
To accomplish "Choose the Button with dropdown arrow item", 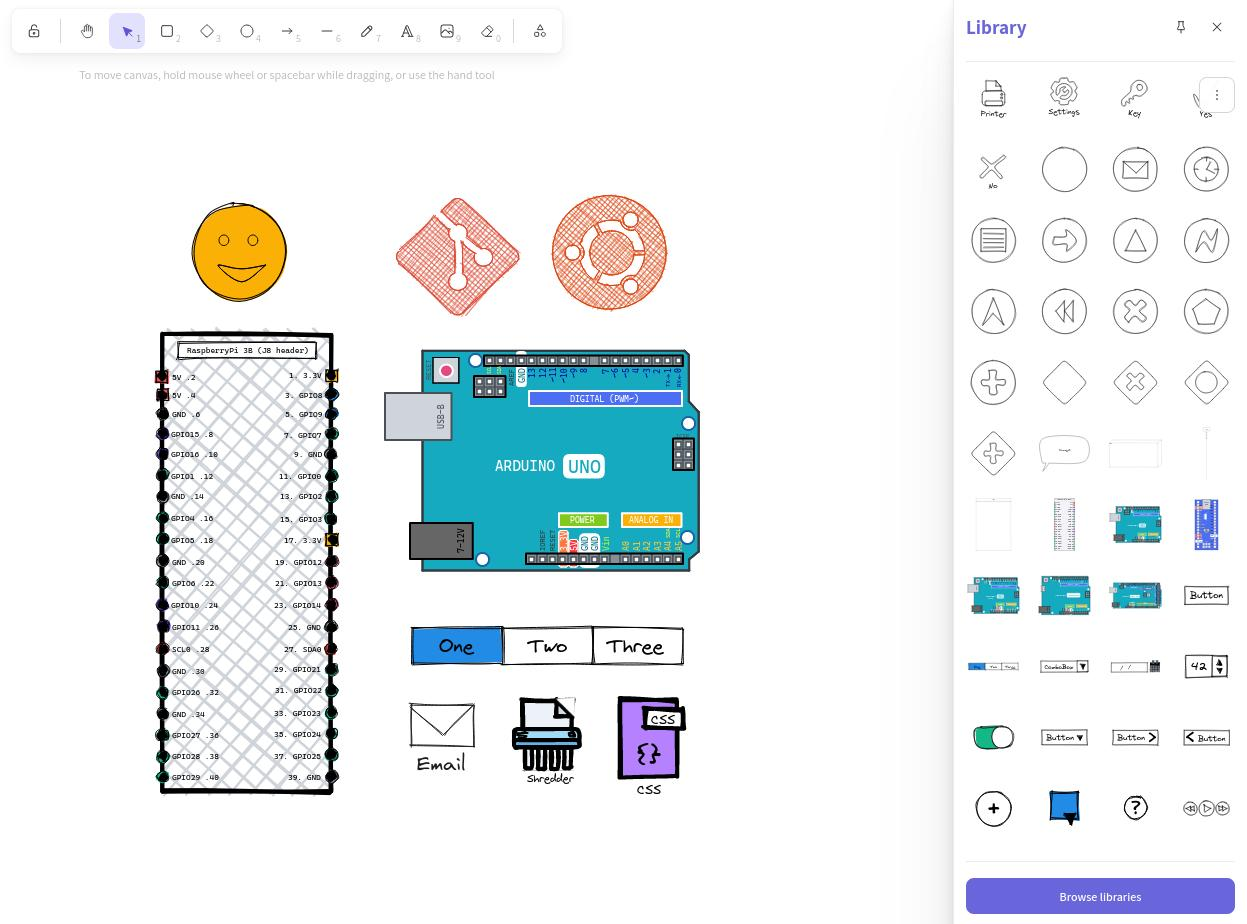I will coord(1064,737).
